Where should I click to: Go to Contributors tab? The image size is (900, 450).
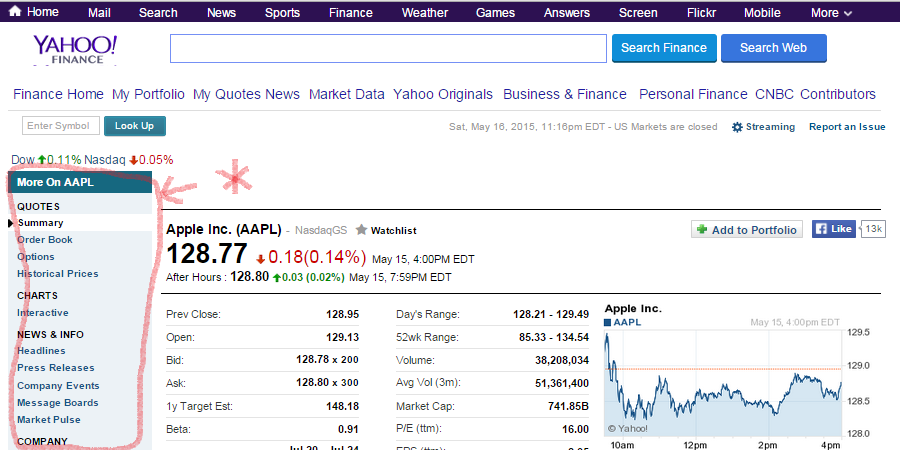pyautogui.click(x=838, y=94)
